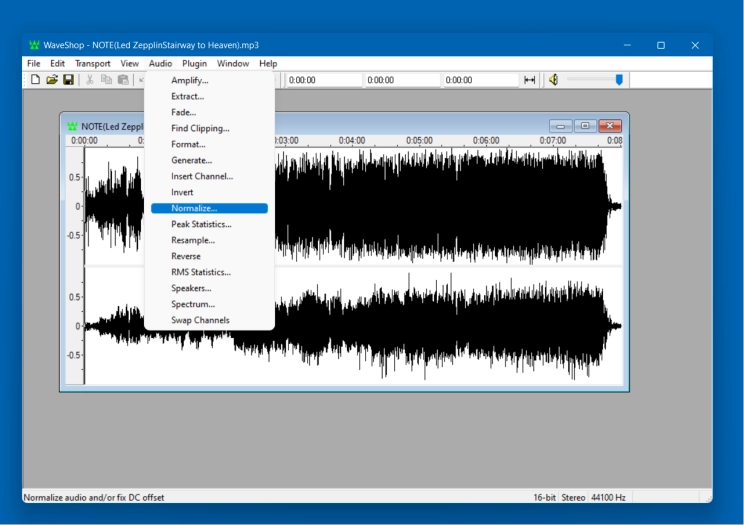Open the Plugin menu

pos(195,64)
